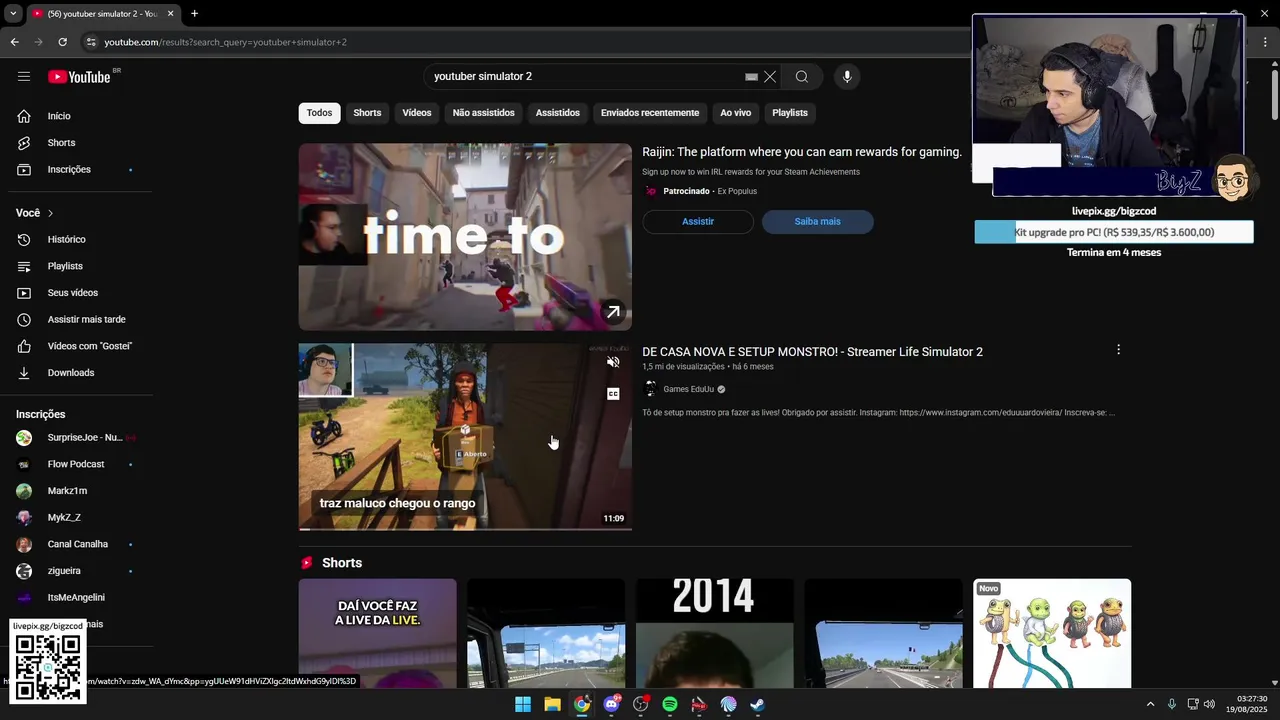
Task: Select the Shorts filter chip
Action: pos(367,113)
